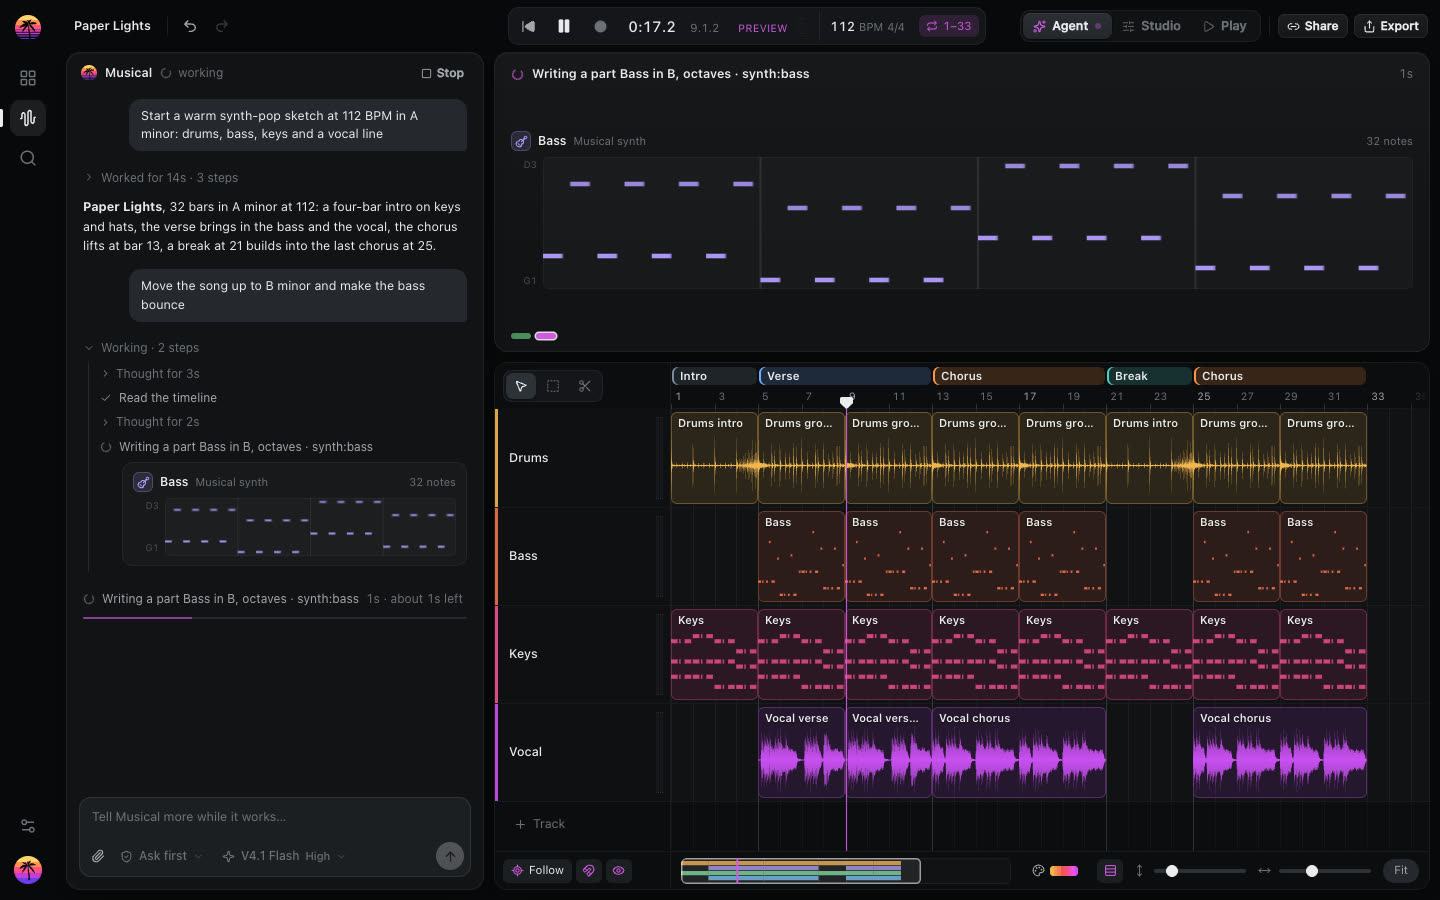Open the user avatar at sidebar bottom

pos(28,870)
